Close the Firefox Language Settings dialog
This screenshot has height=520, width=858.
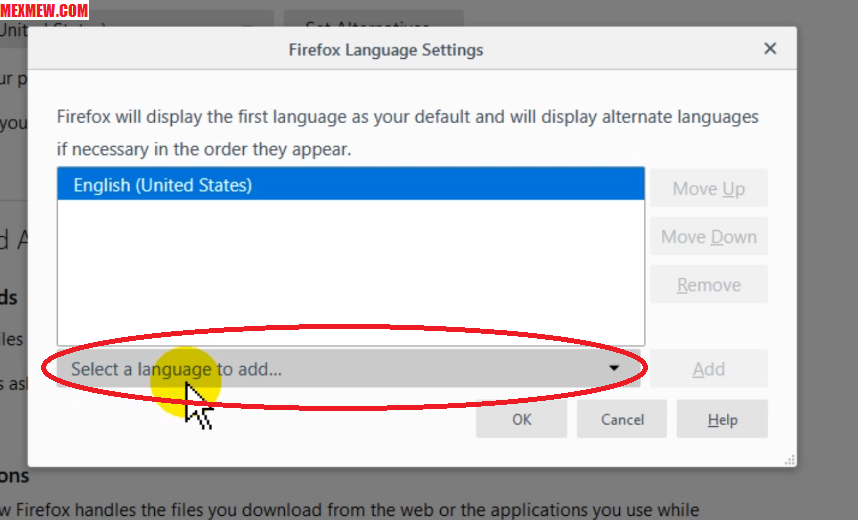coord(770,49)
